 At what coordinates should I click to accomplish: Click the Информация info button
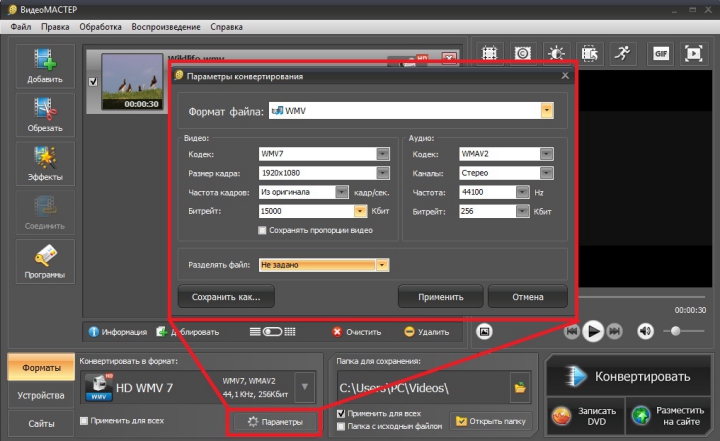[118, 332]
